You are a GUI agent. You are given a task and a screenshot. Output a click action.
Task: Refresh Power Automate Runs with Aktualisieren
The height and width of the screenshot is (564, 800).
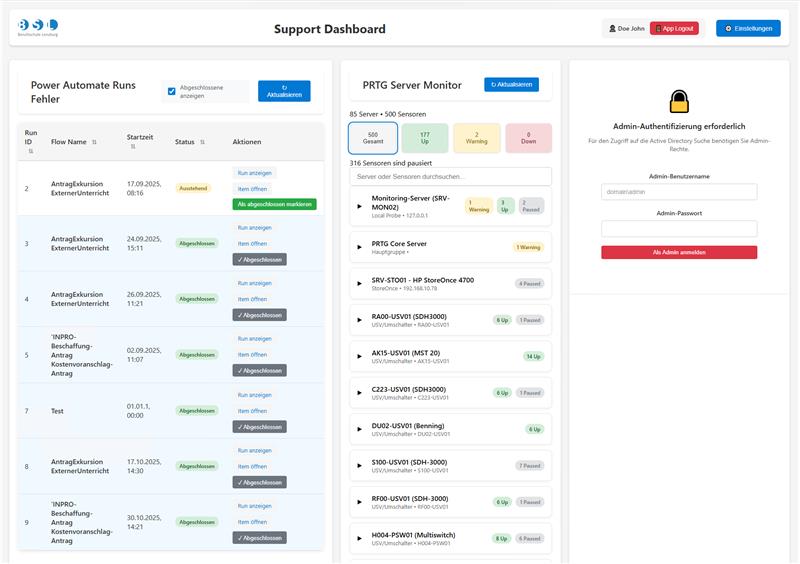coord(284,91)
